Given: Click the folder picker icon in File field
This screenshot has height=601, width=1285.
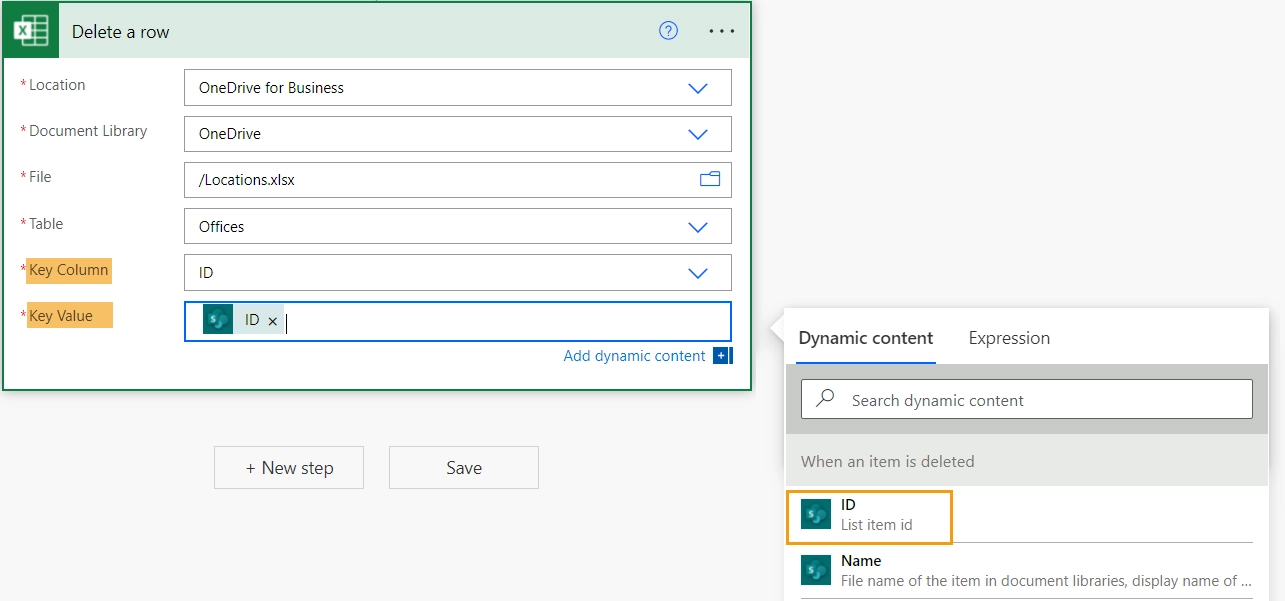Looking at the screenshot, I should (710, 179).
